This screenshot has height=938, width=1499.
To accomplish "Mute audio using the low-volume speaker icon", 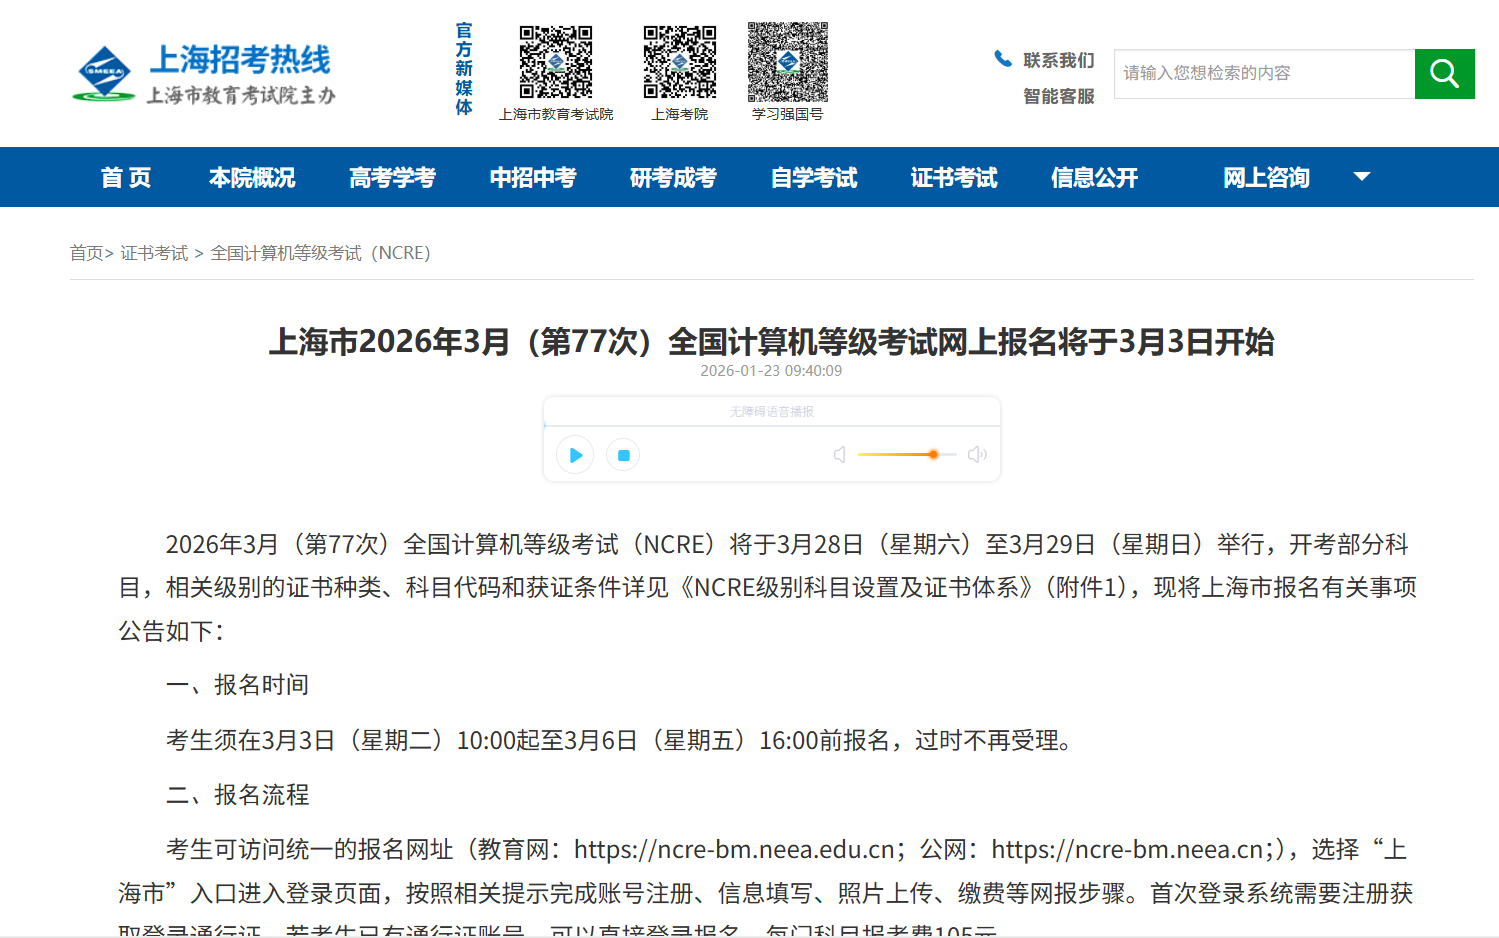I will pyautogui.click(x=840, y=455).
